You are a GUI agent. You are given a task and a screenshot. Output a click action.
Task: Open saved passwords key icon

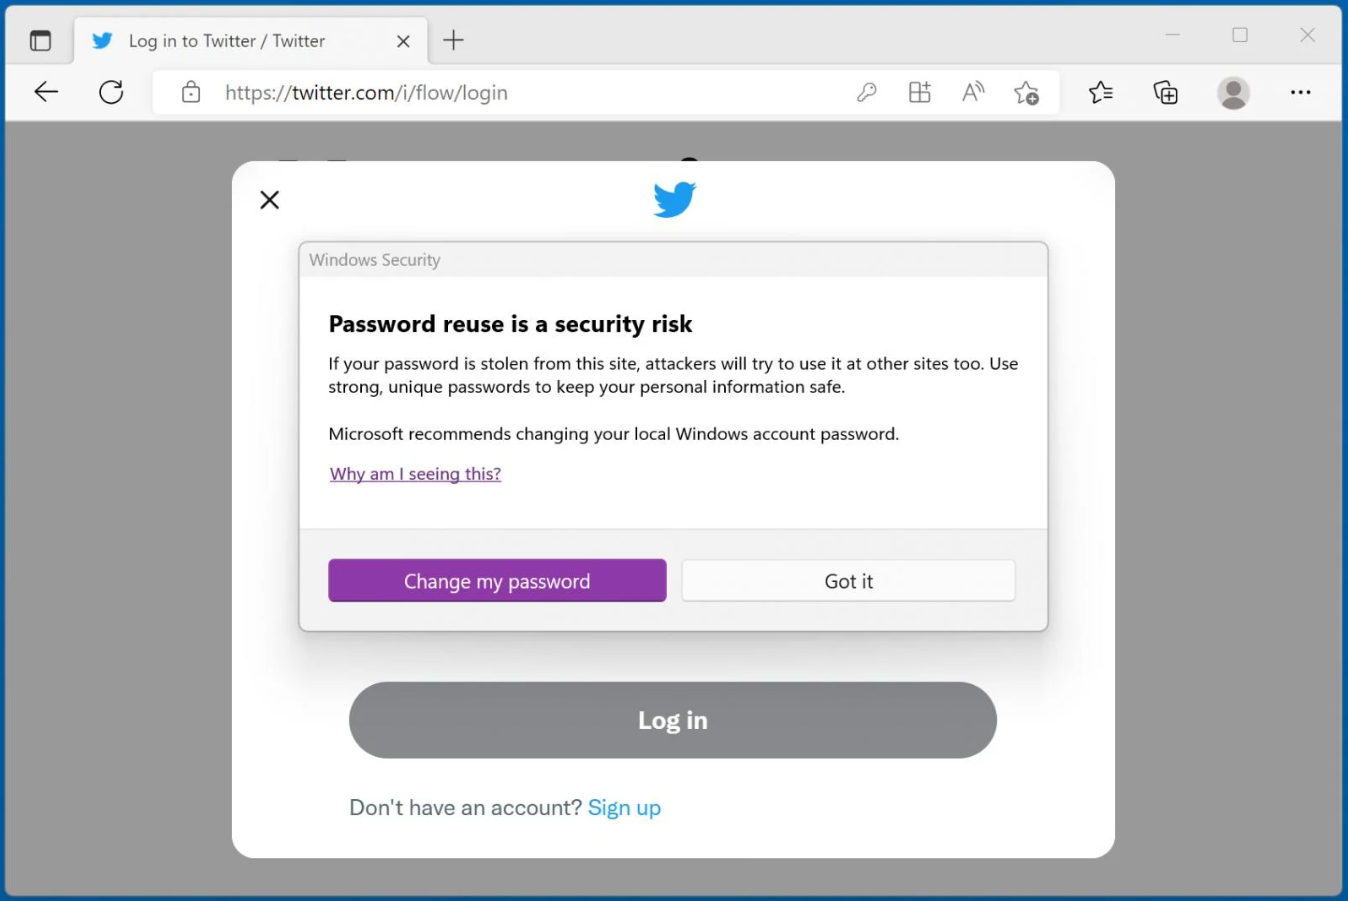click(x=867, y=93)
